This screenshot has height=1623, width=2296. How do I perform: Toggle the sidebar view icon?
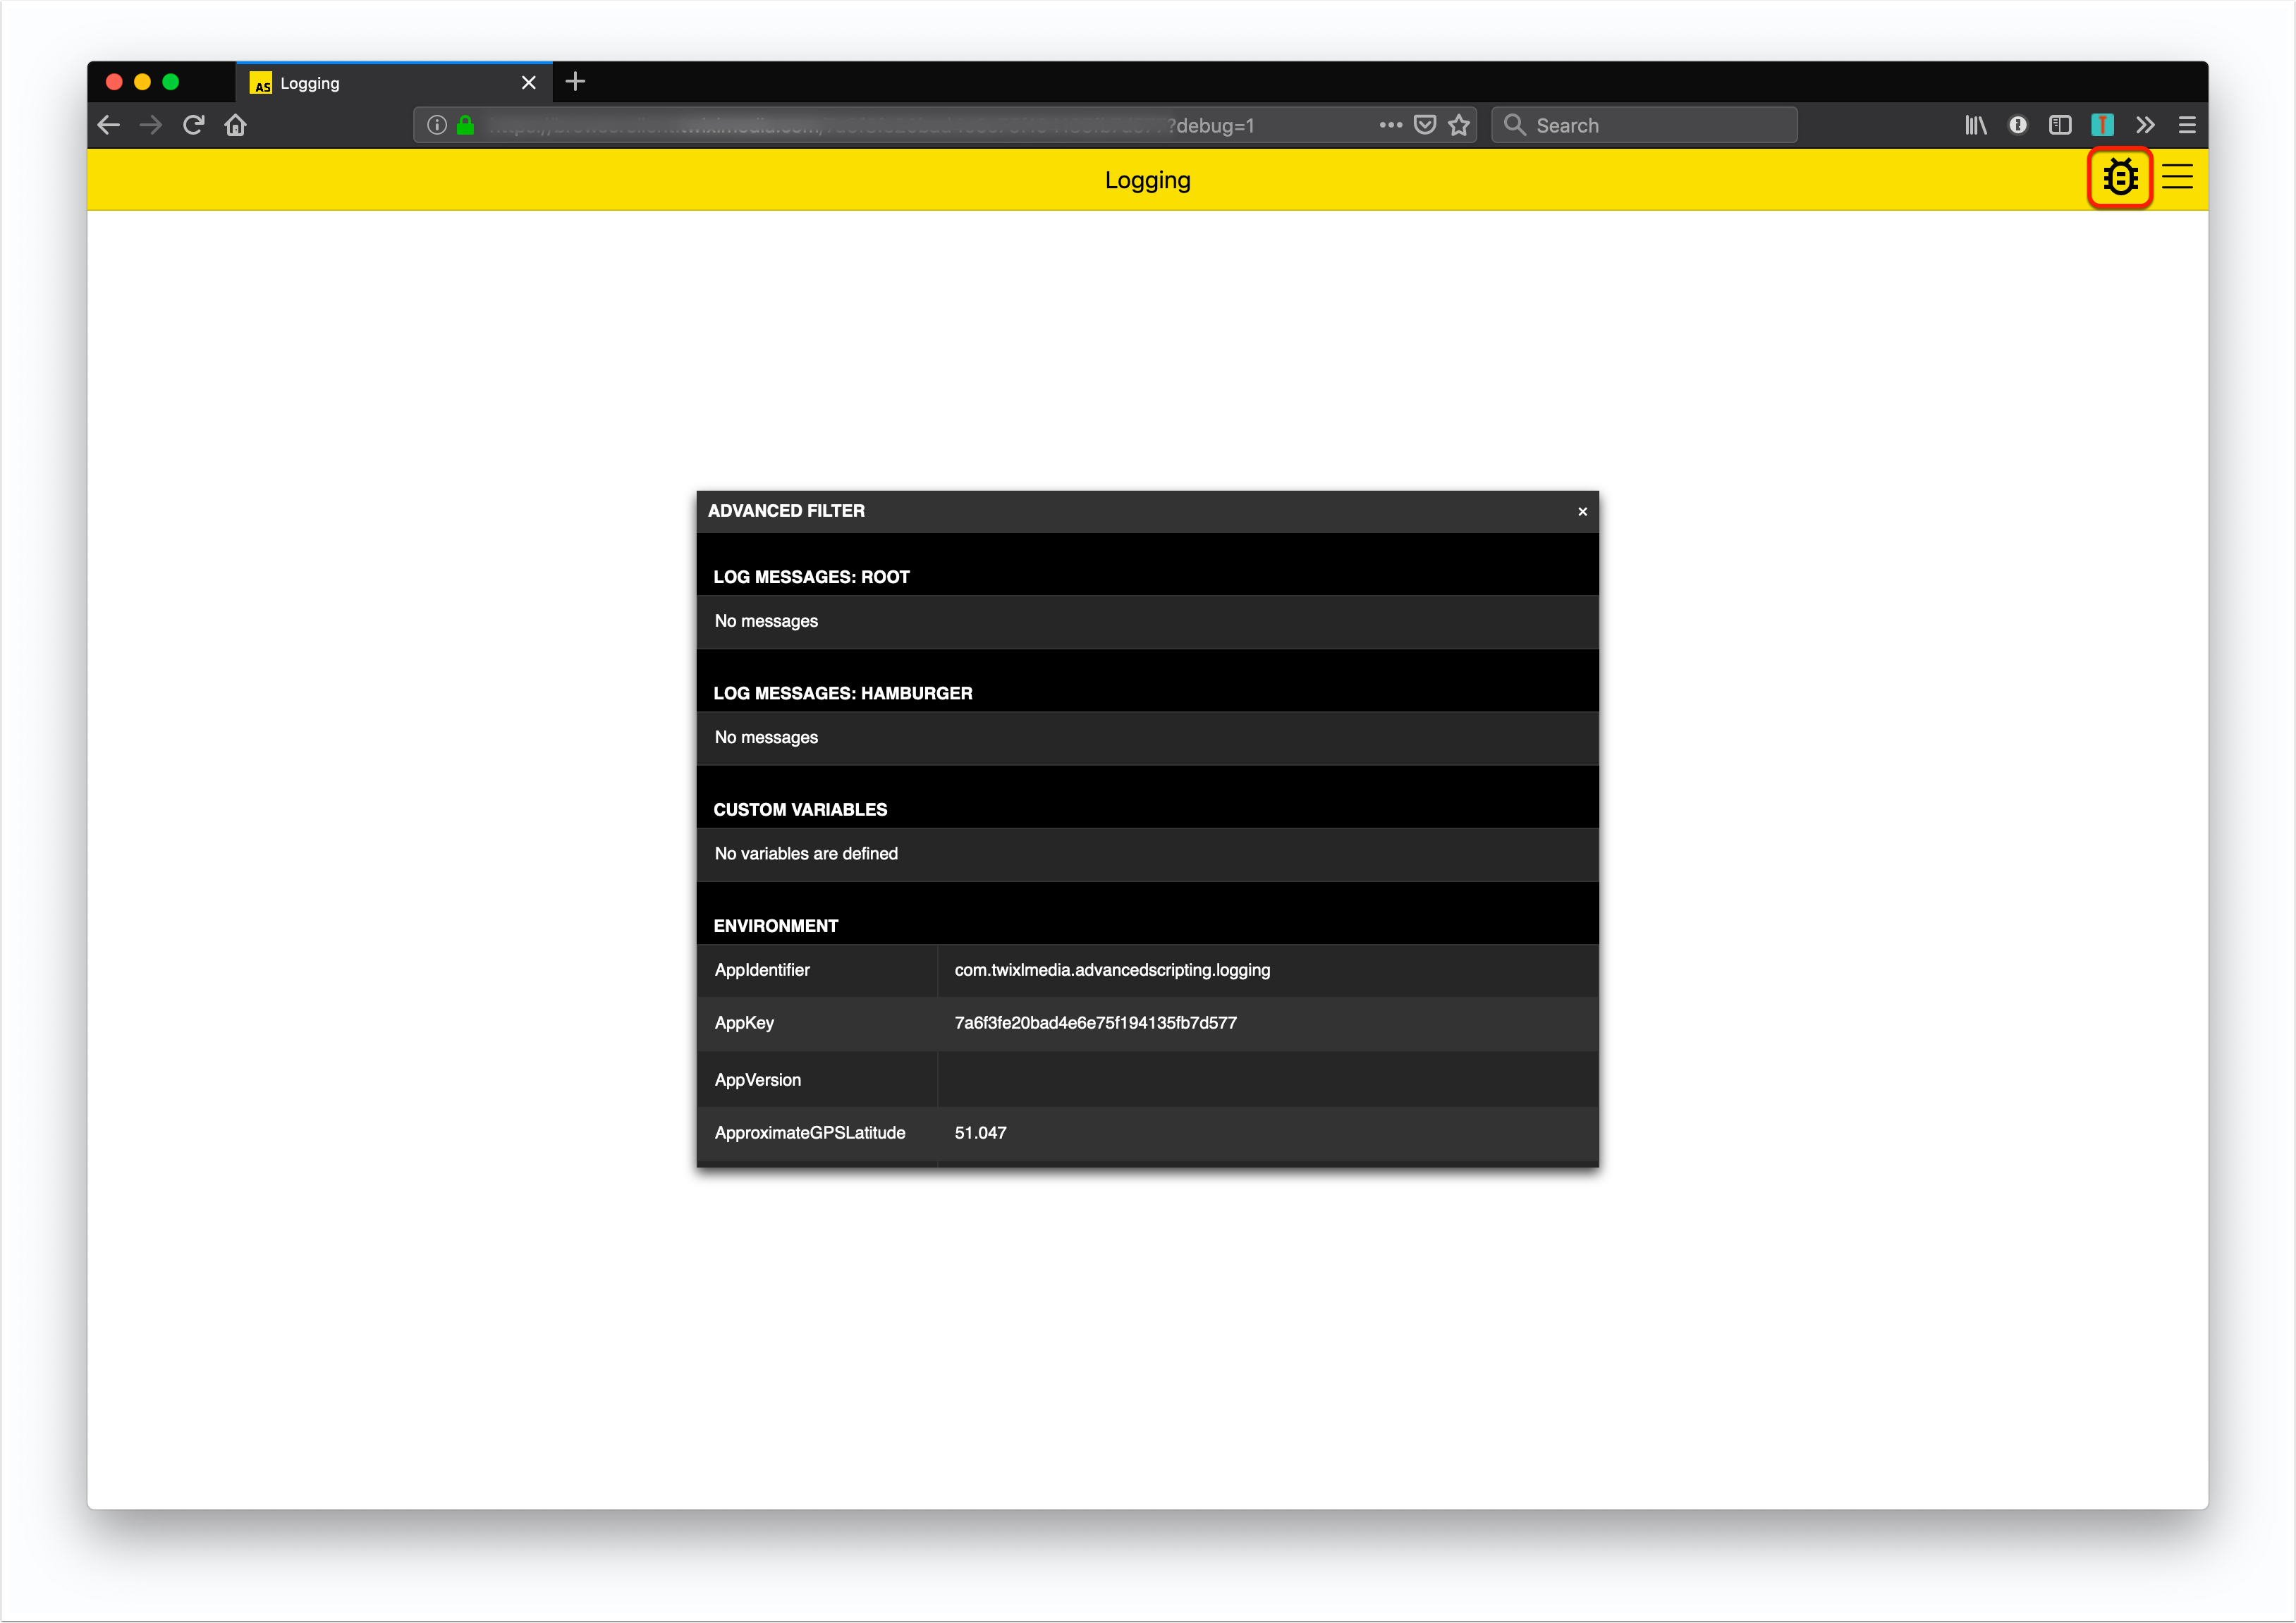(x=2060, y=125)
